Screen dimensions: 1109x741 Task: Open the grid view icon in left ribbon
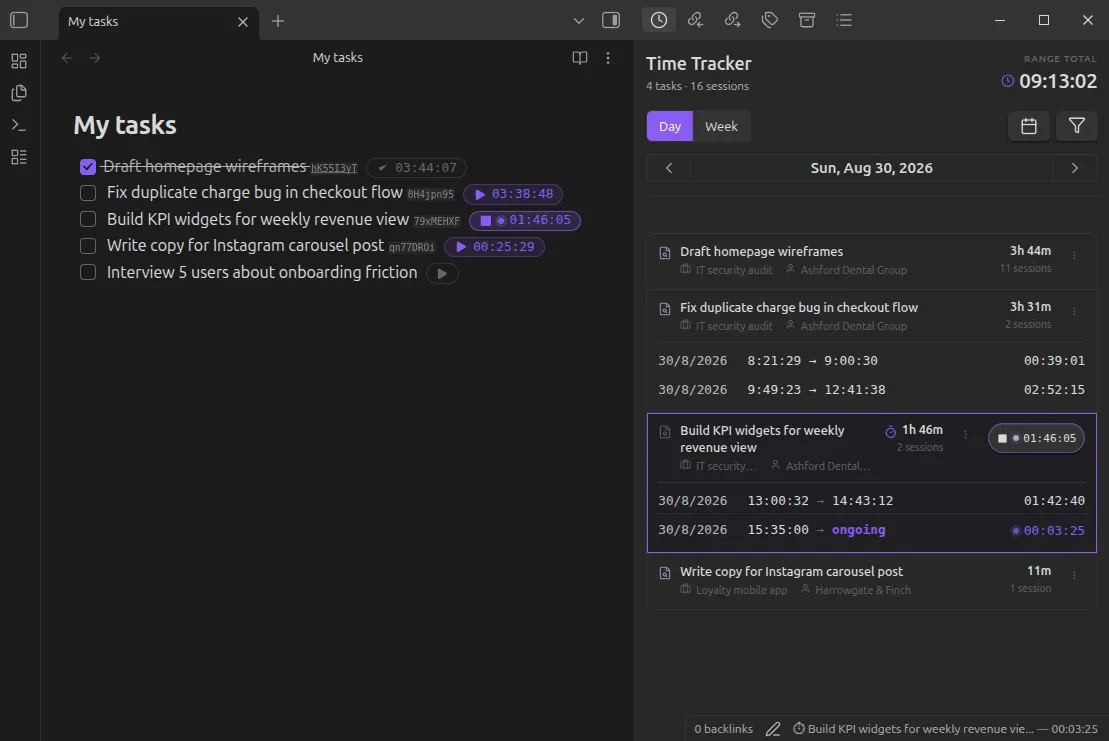(19, 62)
